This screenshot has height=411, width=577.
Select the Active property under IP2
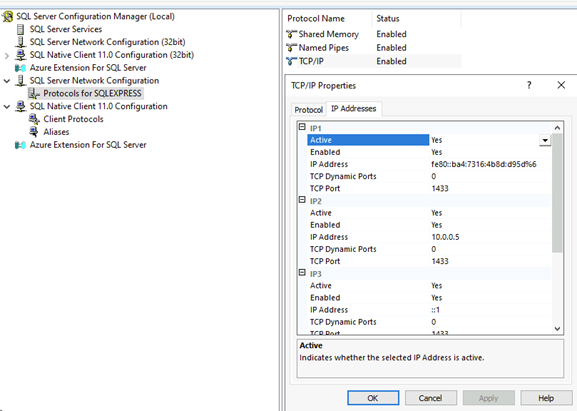click(x=429, y=213)
